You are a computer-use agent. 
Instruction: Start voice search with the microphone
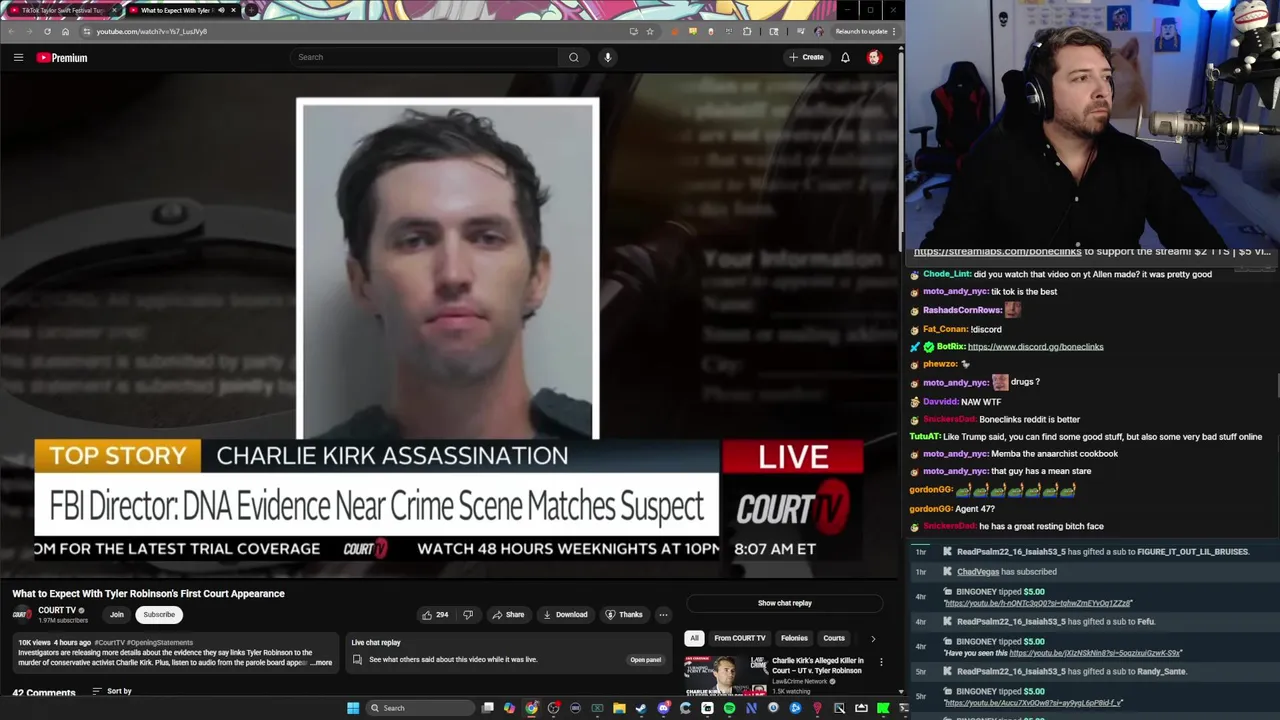[607, 57]
